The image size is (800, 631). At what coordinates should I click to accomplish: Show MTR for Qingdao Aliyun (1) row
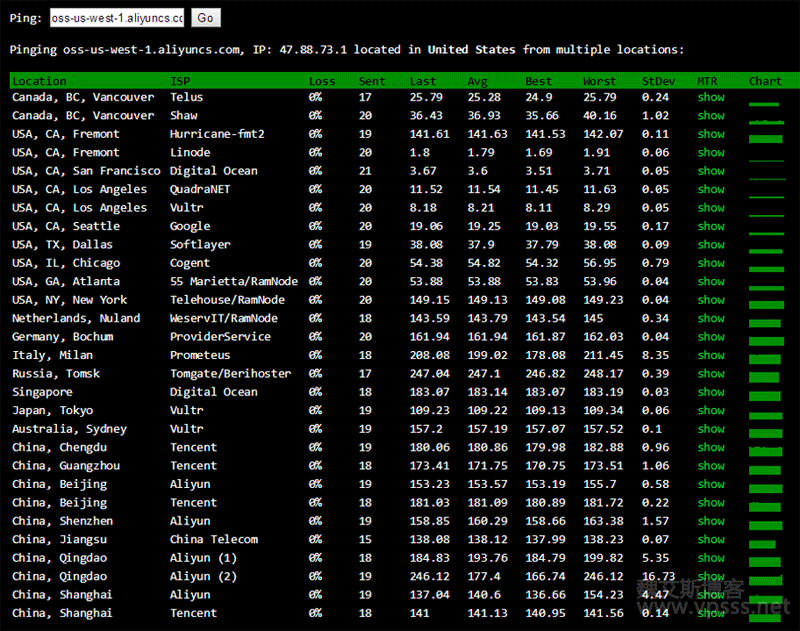pyautogui.click(x=711, y=558)
